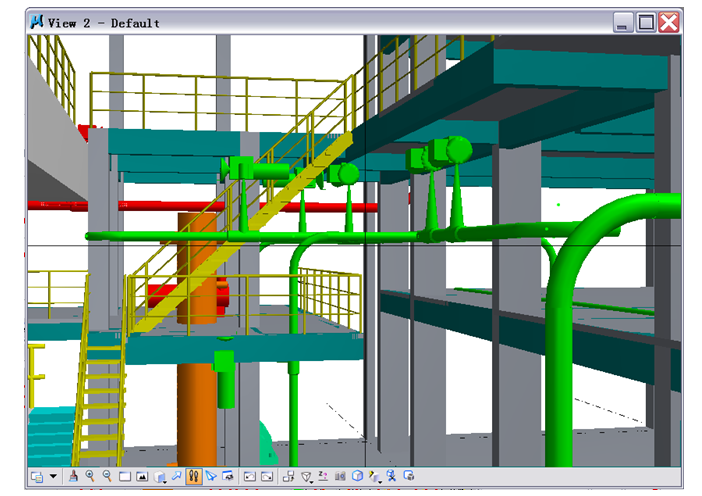Viewport: 702px width, 496px height.
Task: Select the Pan View arrow tool
Action: tap(177, 477)
